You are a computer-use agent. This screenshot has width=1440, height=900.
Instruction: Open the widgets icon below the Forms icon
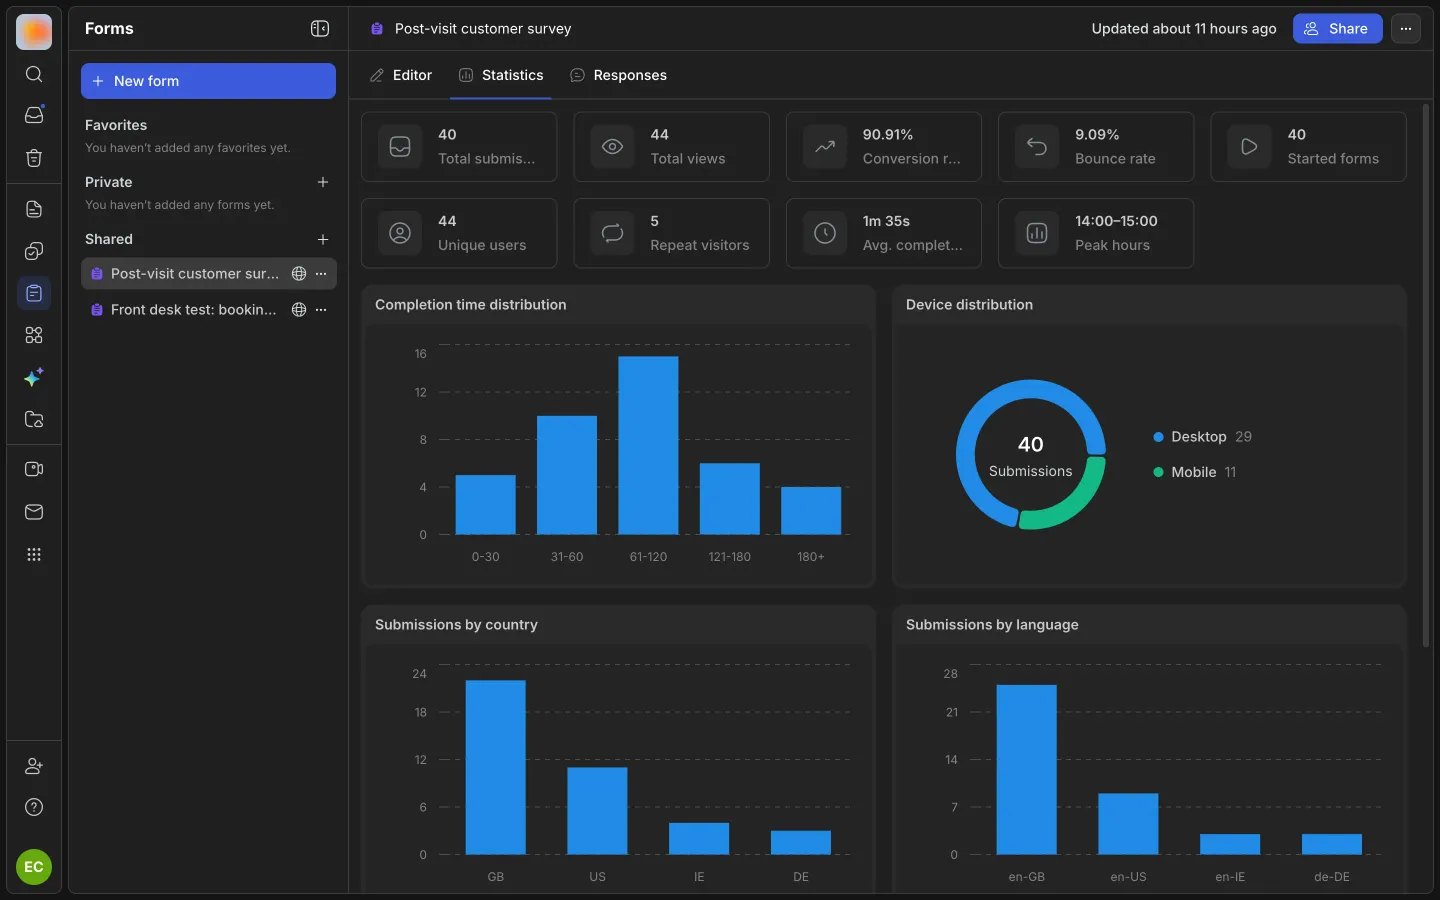tap(34, 335)
